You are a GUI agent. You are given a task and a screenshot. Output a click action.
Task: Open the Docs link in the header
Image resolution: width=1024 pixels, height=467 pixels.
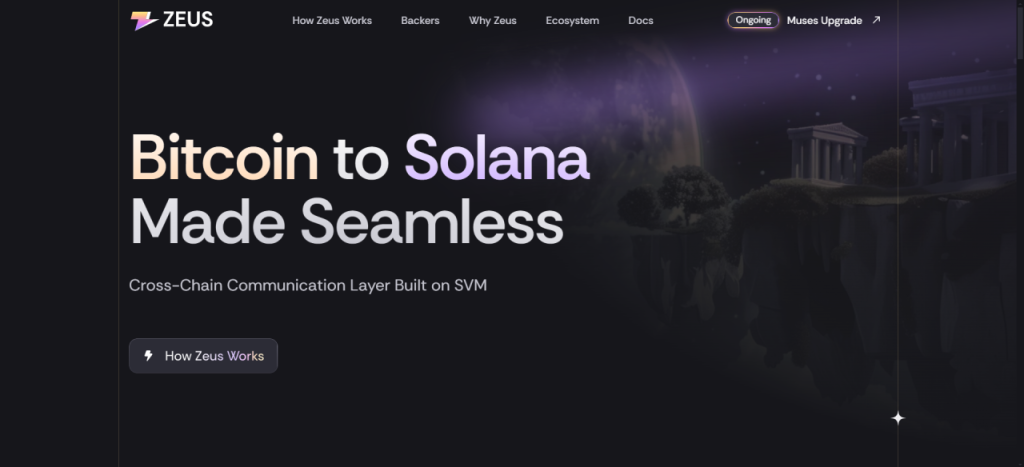click(641, 21)
